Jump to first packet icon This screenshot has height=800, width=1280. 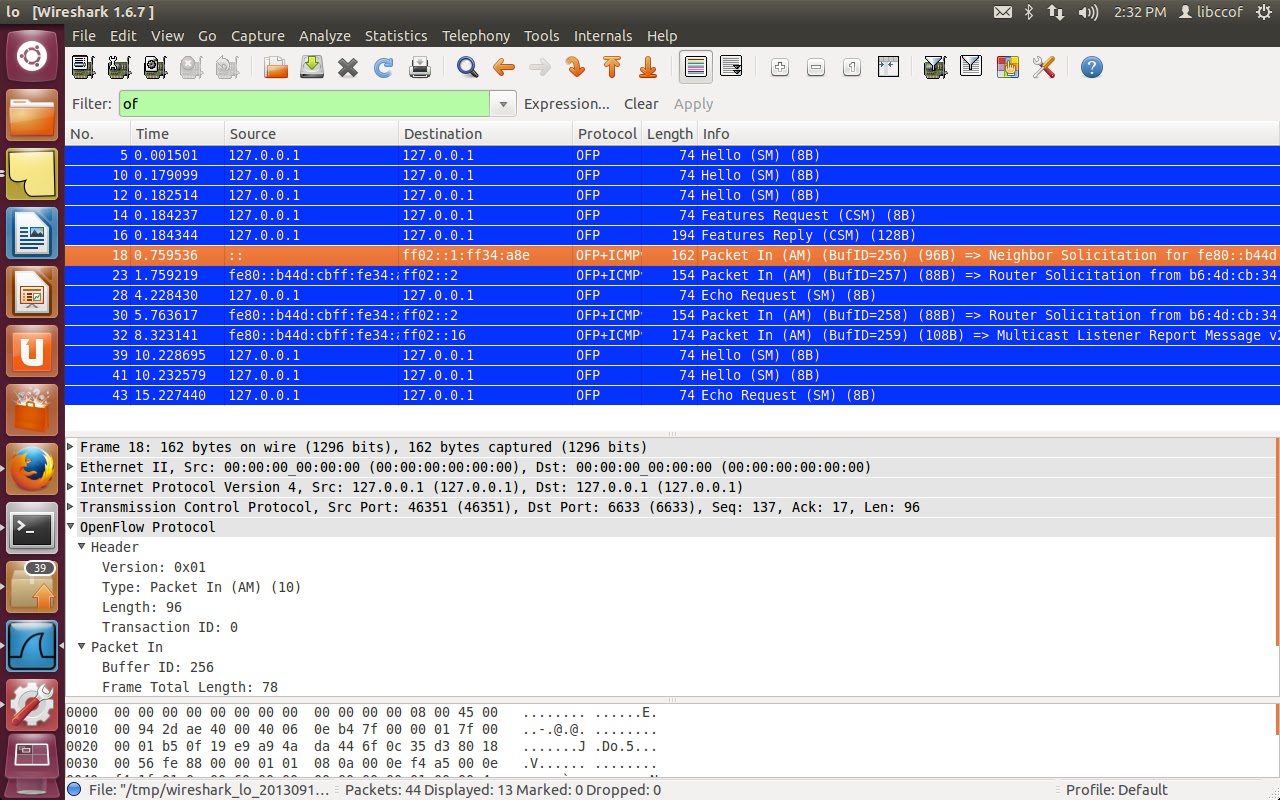pyautogui.click(x=612, y=67)
